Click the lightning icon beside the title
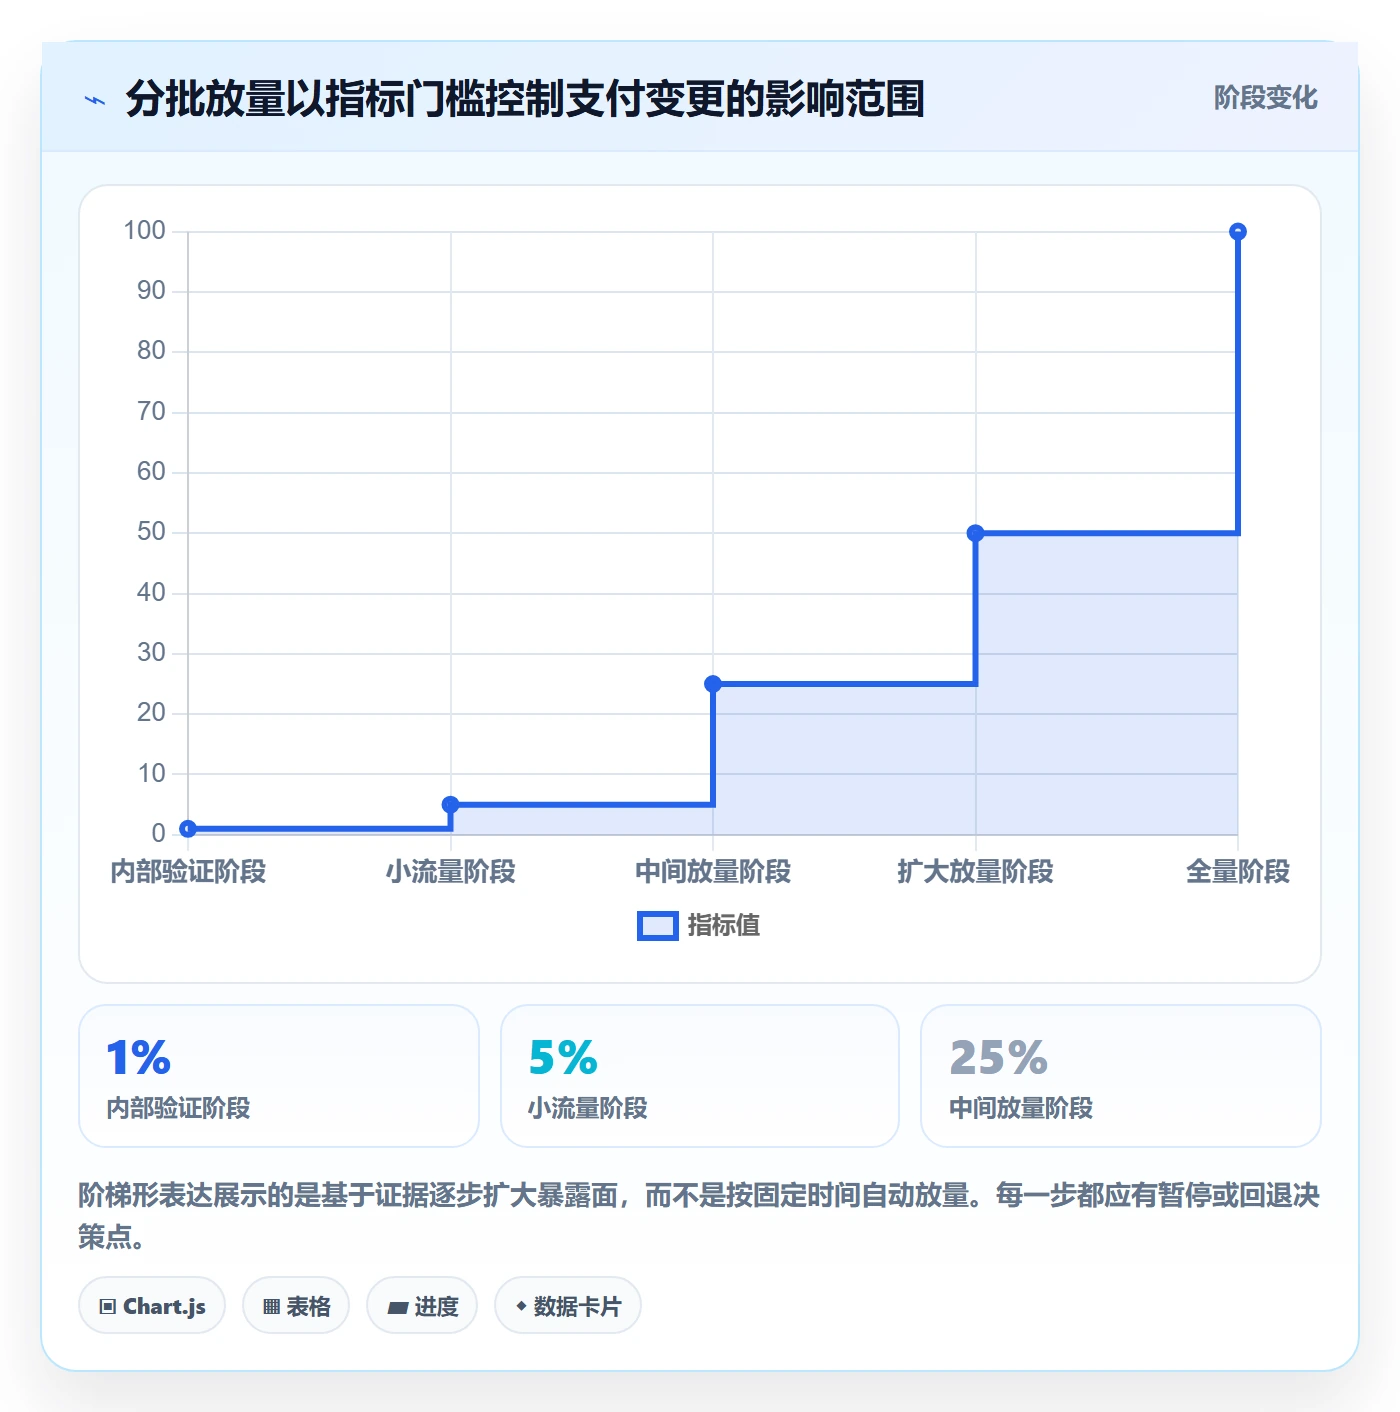This screenshot has height=1412, width=1400. point(95,100)
